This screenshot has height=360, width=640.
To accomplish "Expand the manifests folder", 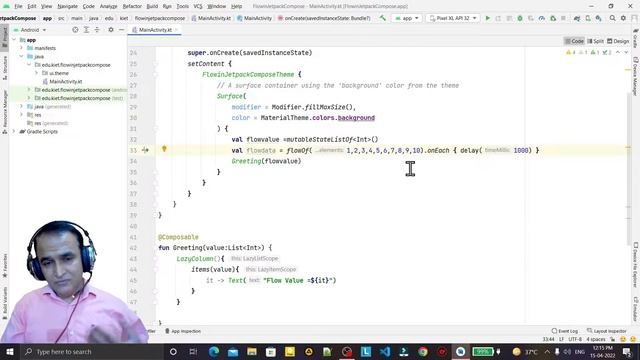I will 21,48.
